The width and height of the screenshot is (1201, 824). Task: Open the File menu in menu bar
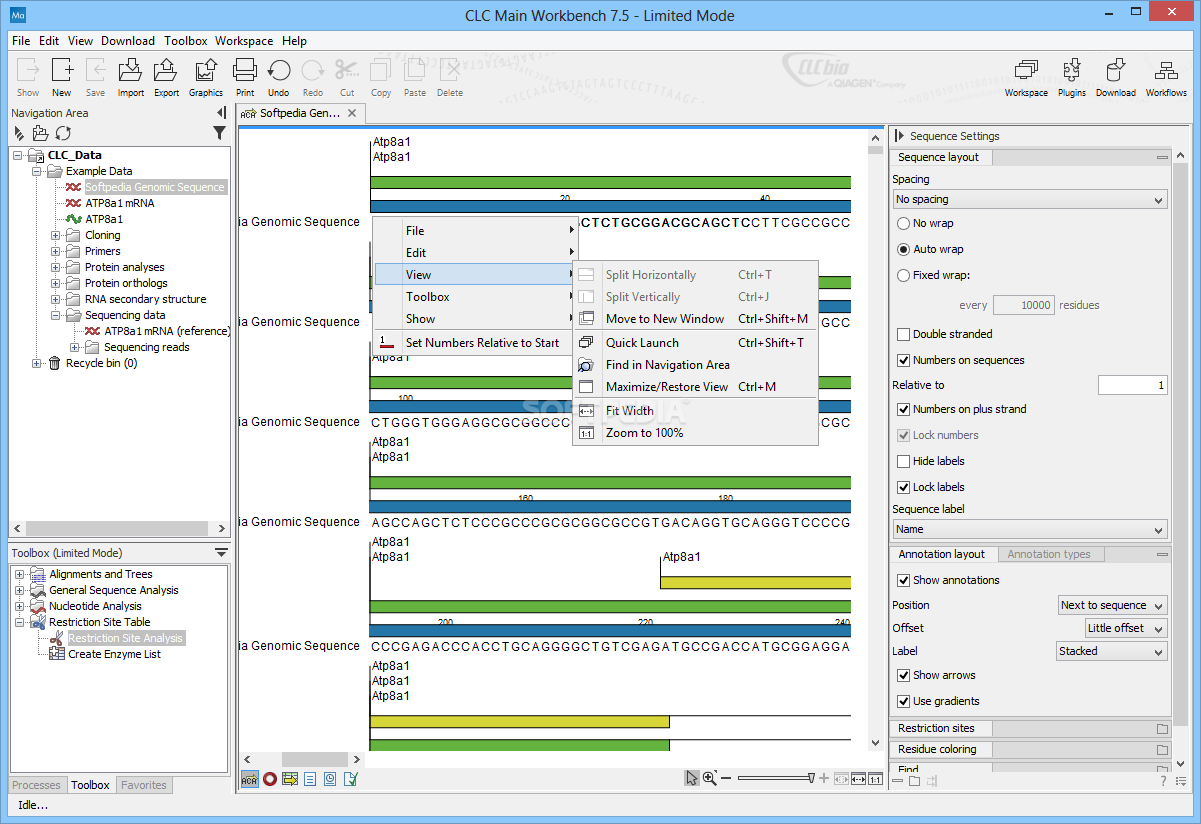tap(21, 41)
